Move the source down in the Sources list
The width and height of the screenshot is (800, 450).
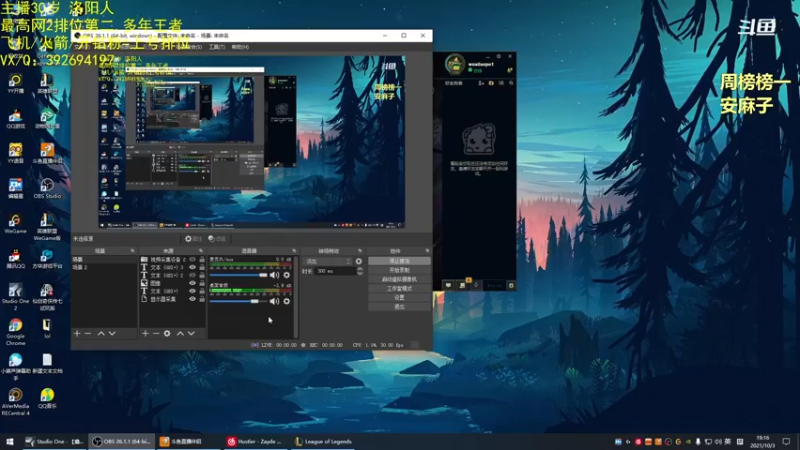click(x=191, y=333)
